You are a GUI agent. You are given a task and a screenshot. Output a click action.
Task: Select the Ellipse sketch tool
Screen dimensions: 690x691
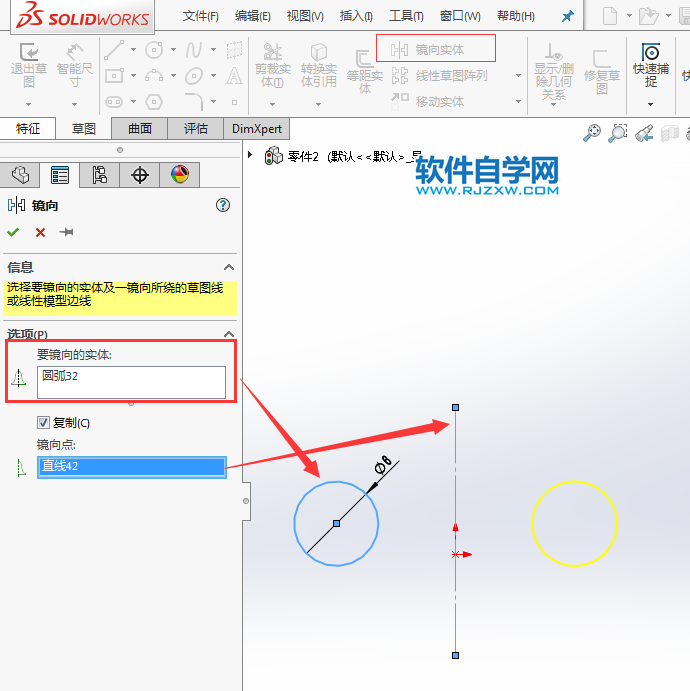pyautogui.click(x=194, y=76)
